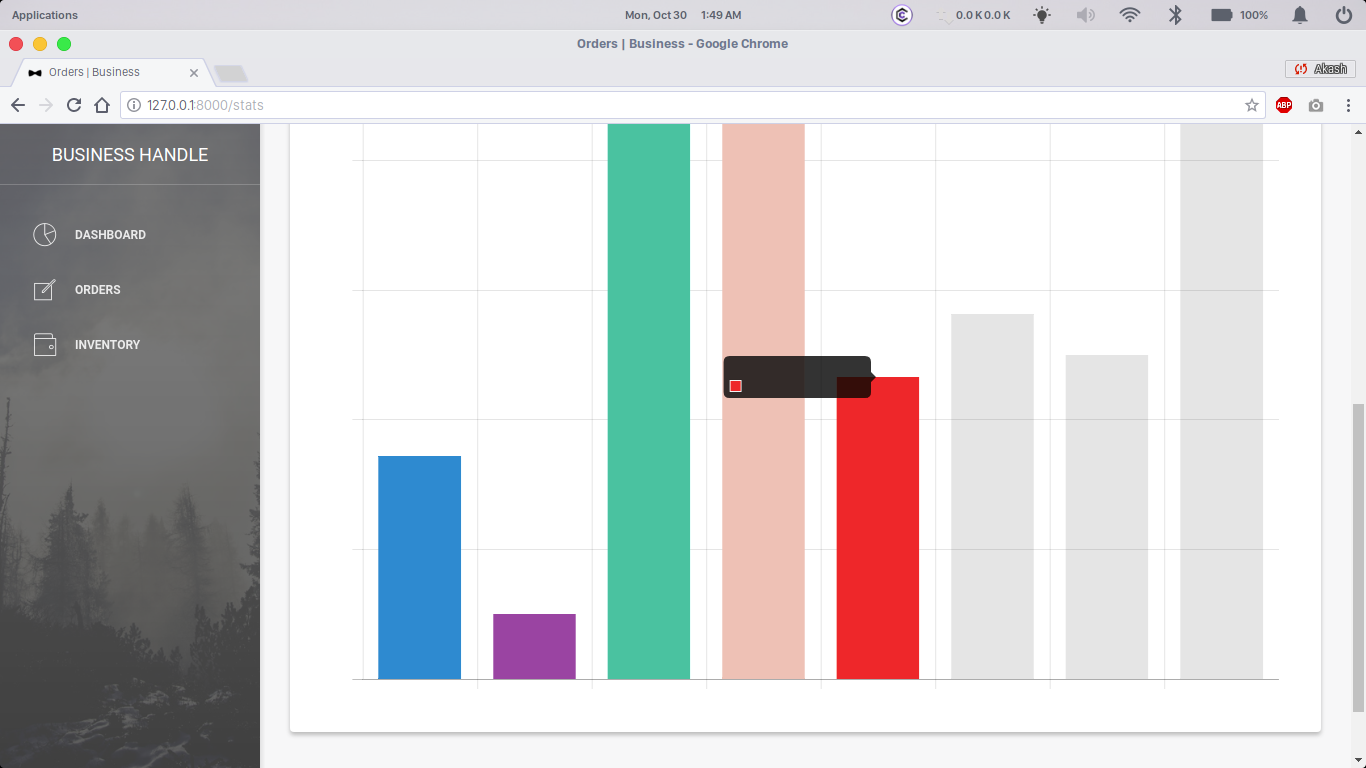Reload the stats page
1366x768 pixels.
pyautogui.click(x=73, y=105)
